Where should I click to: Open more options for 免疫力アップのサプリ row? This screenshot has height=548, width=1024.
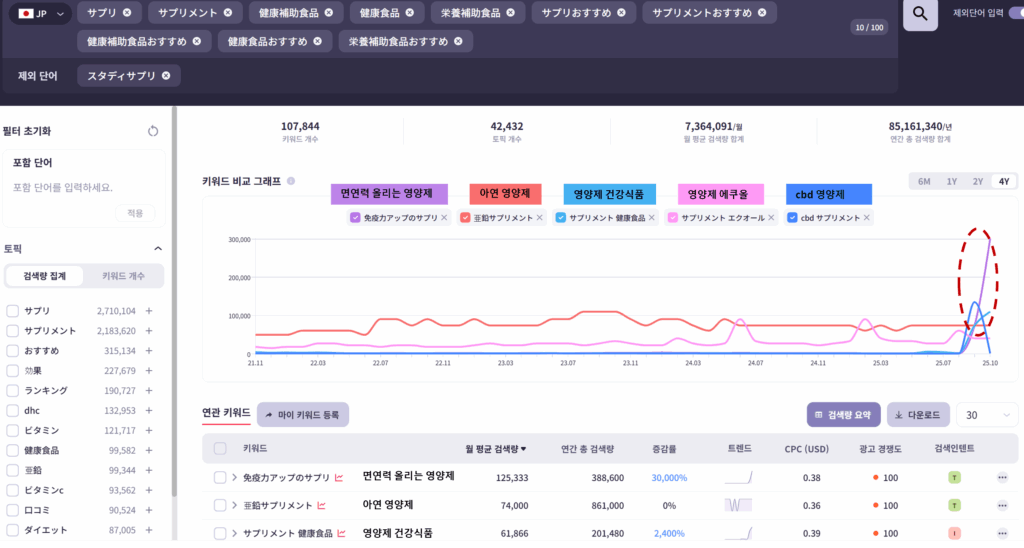[1002, 477]
